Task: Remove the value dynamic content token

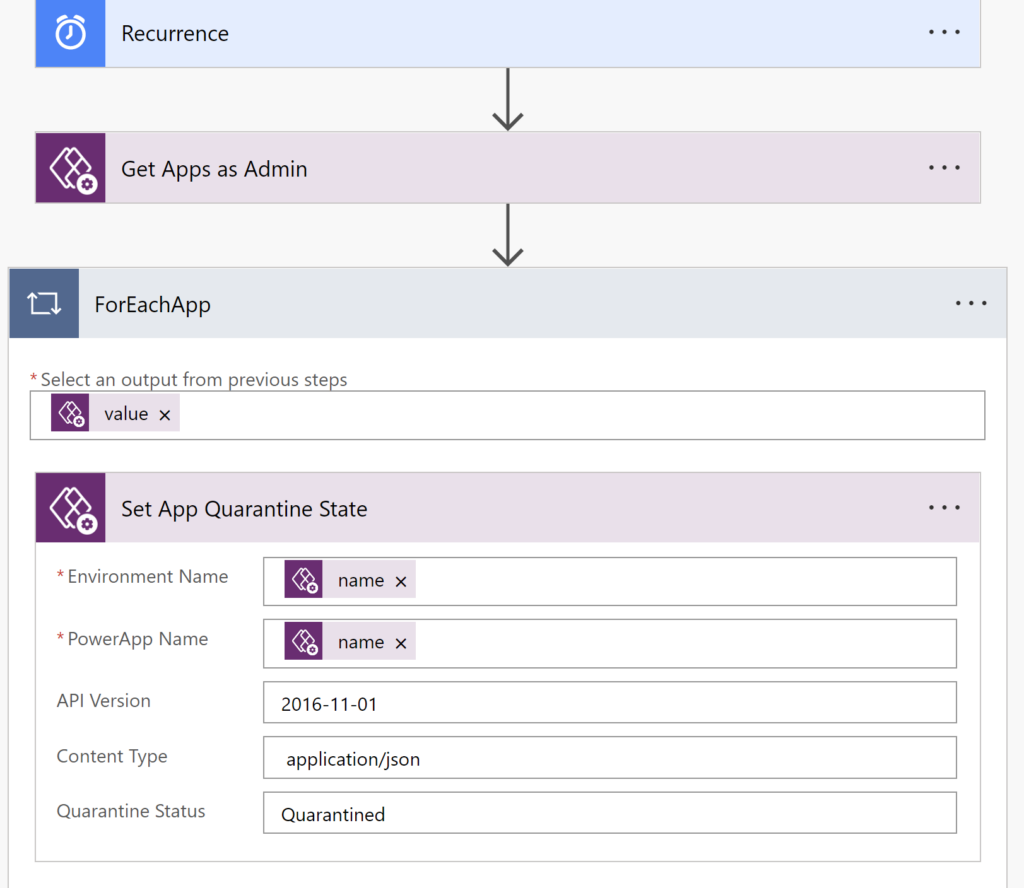Action: (165, 415)
